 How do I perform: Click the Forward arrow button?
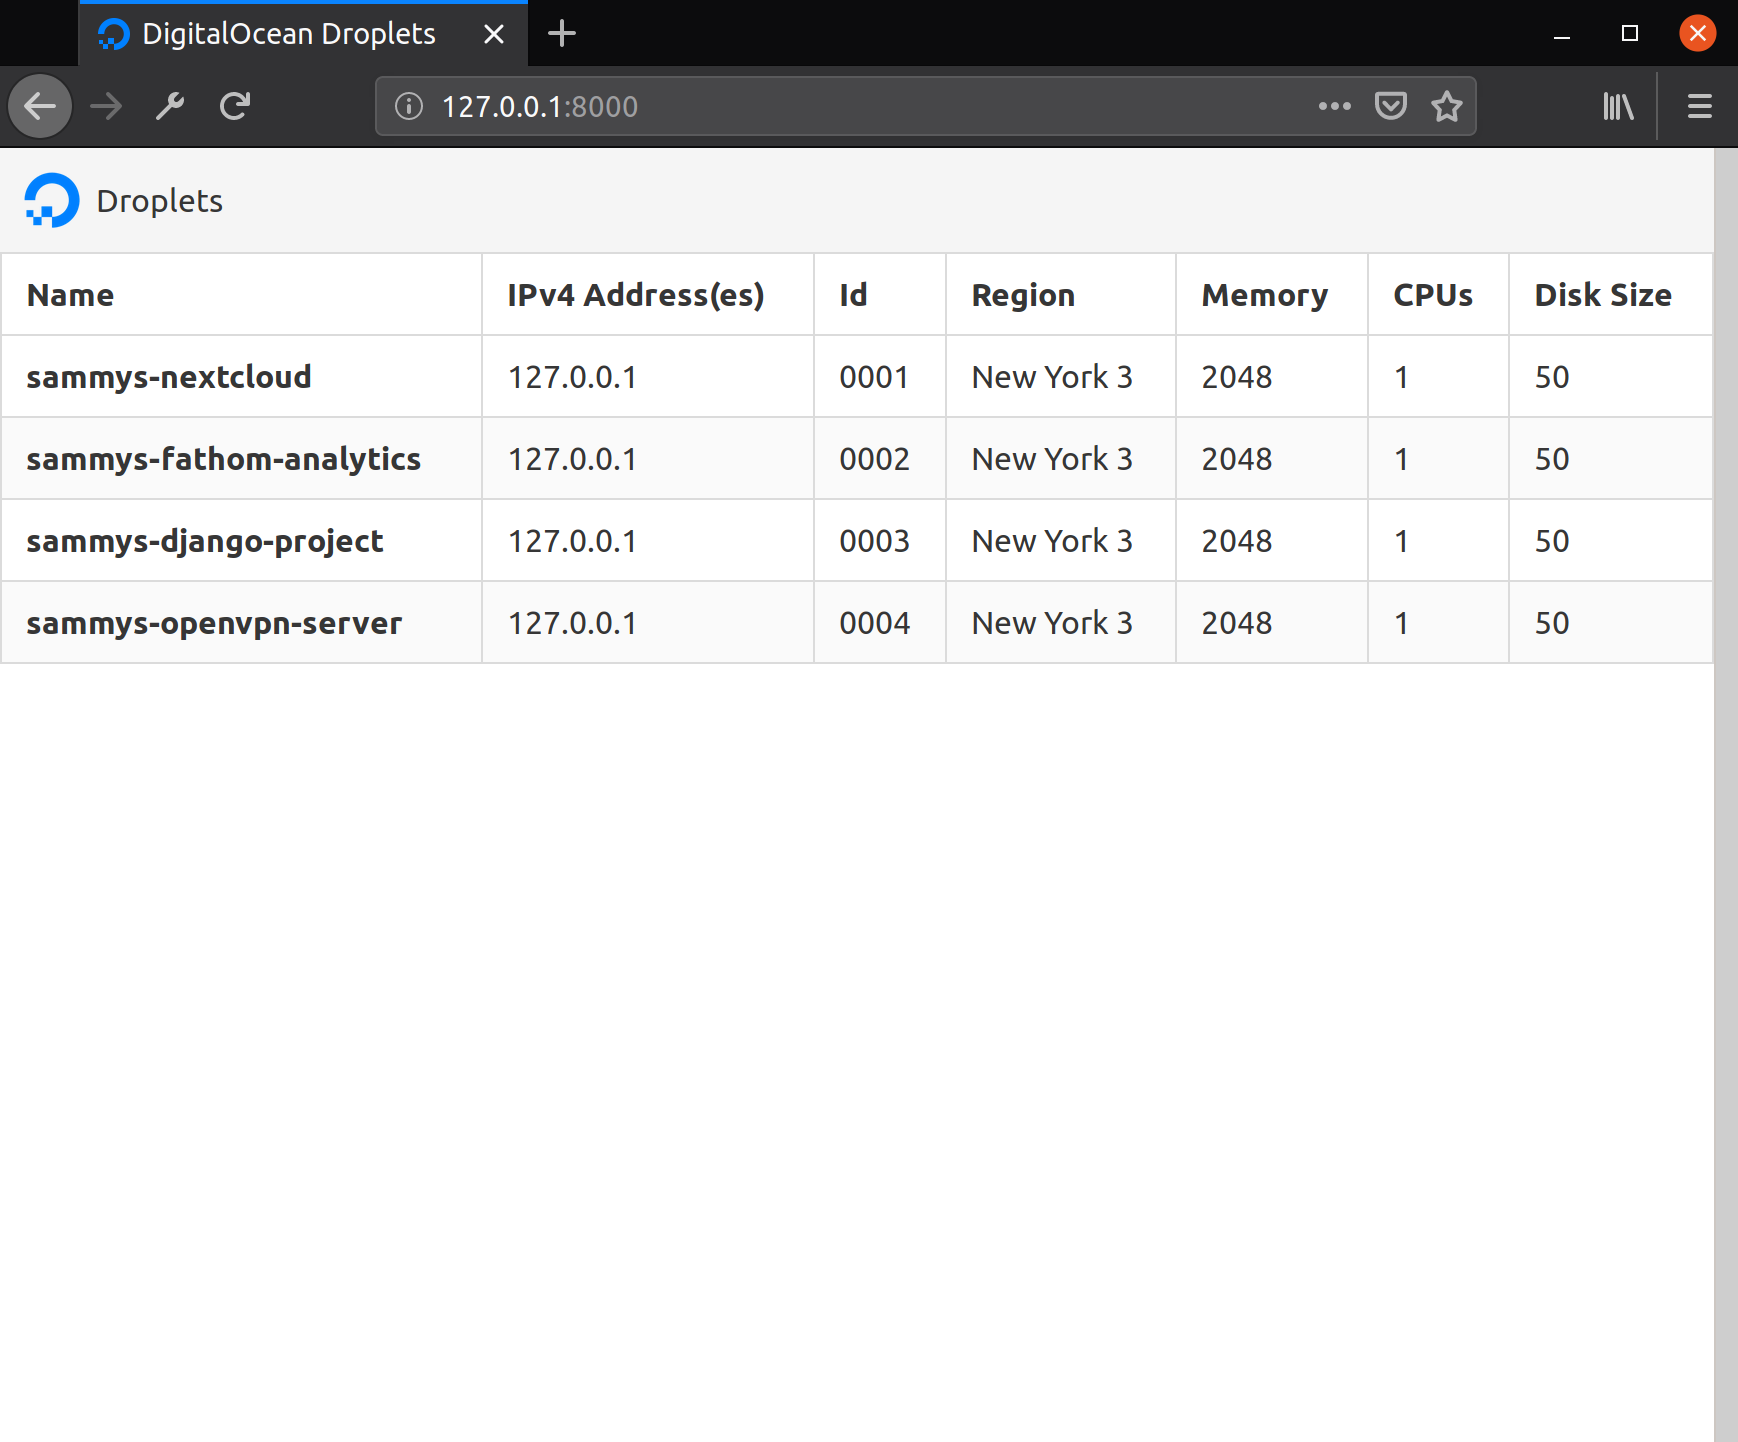point(106,106)
